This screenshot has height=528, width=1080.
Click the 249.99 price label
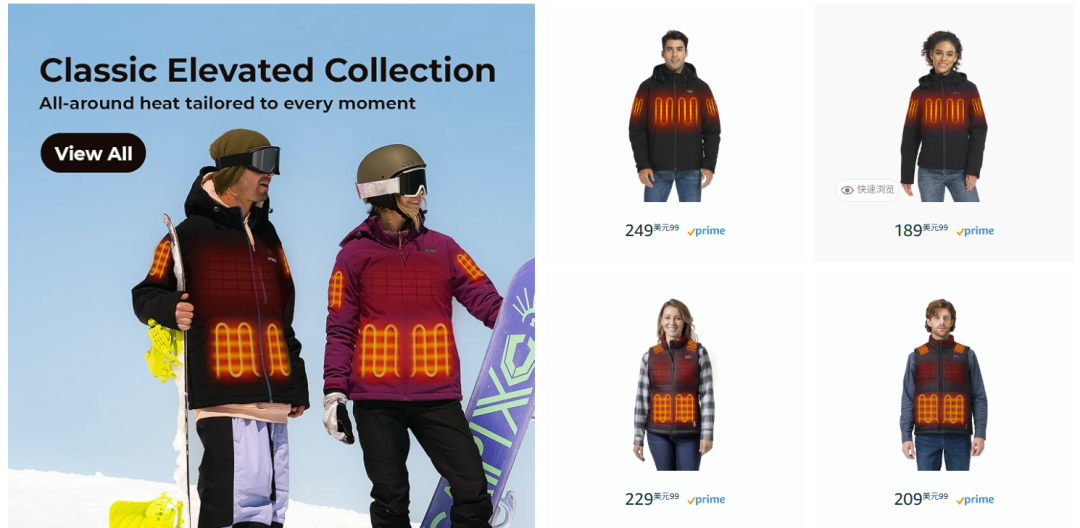tap(652, 230)
